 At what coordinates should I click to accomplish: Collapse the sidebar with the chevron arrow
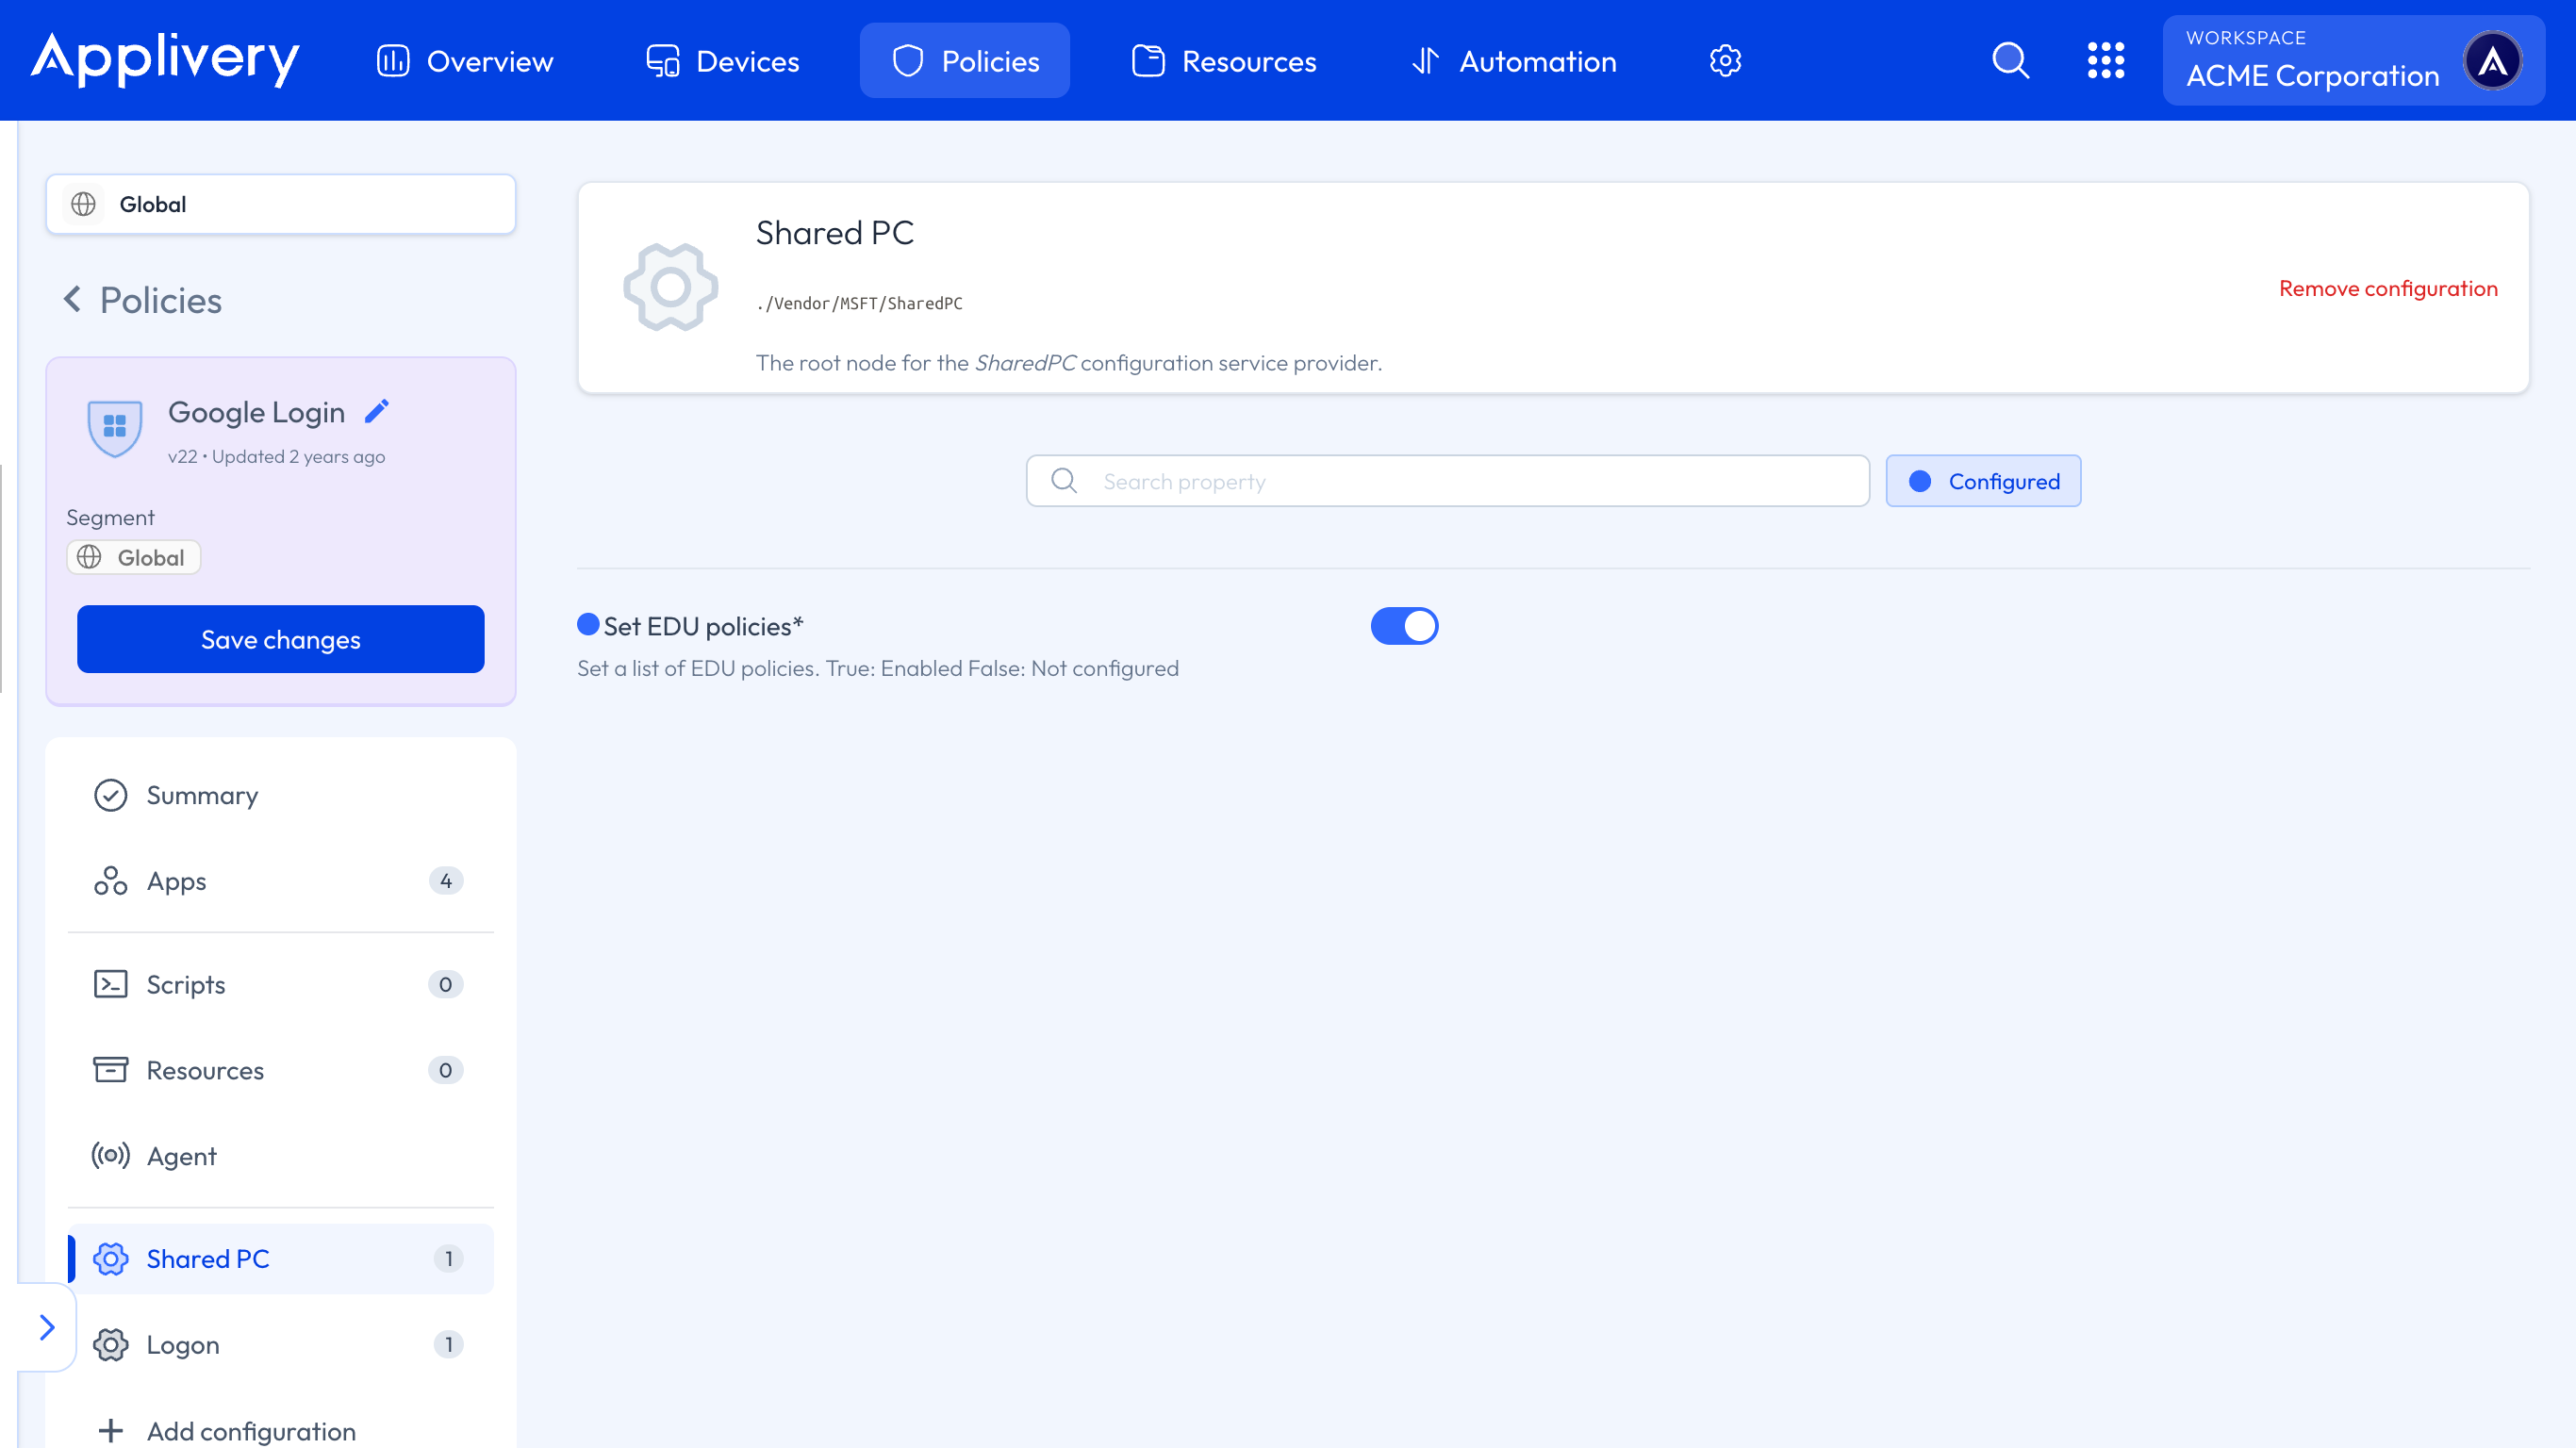click(x=46, y=1326)
